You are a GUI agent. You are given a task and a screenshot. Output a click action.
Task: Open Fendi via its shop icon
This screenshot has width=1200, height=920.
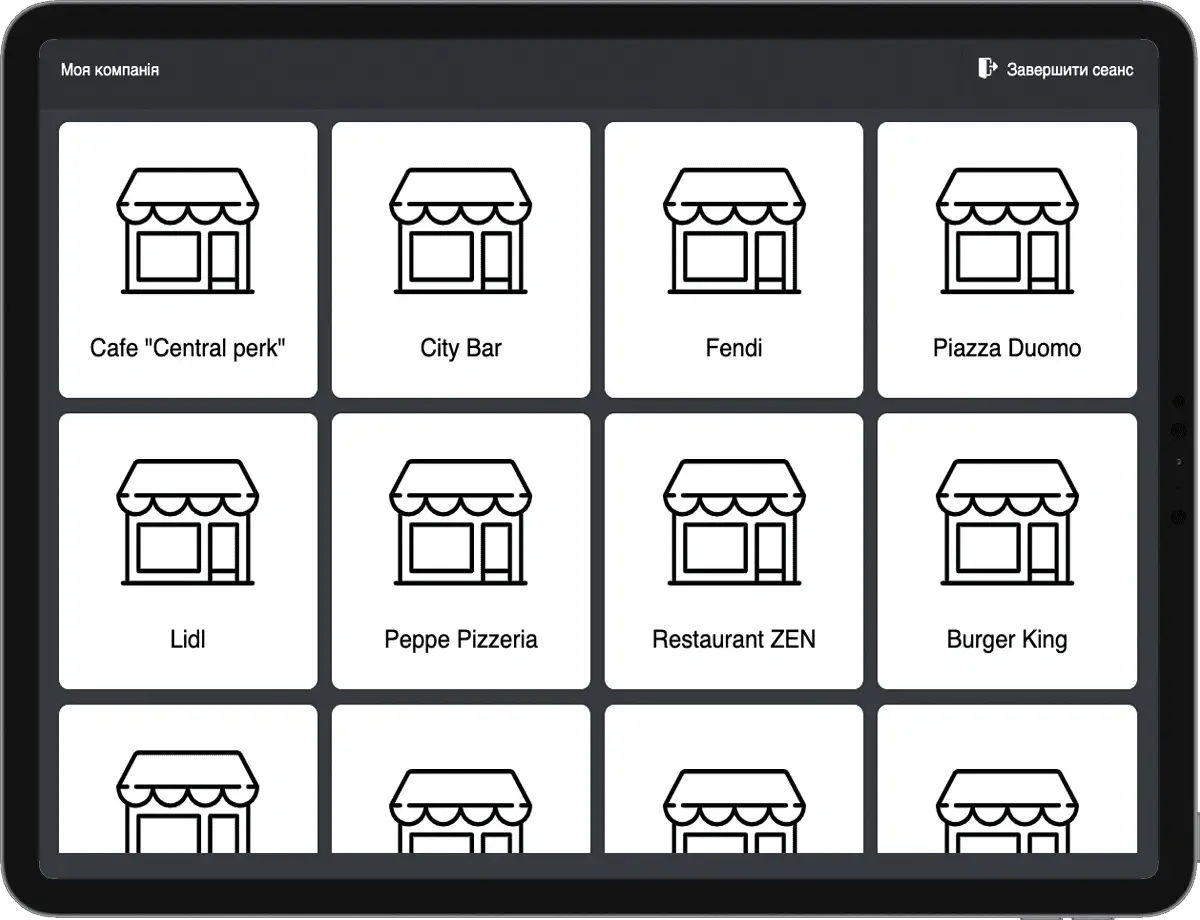click(x=734, y=231)
